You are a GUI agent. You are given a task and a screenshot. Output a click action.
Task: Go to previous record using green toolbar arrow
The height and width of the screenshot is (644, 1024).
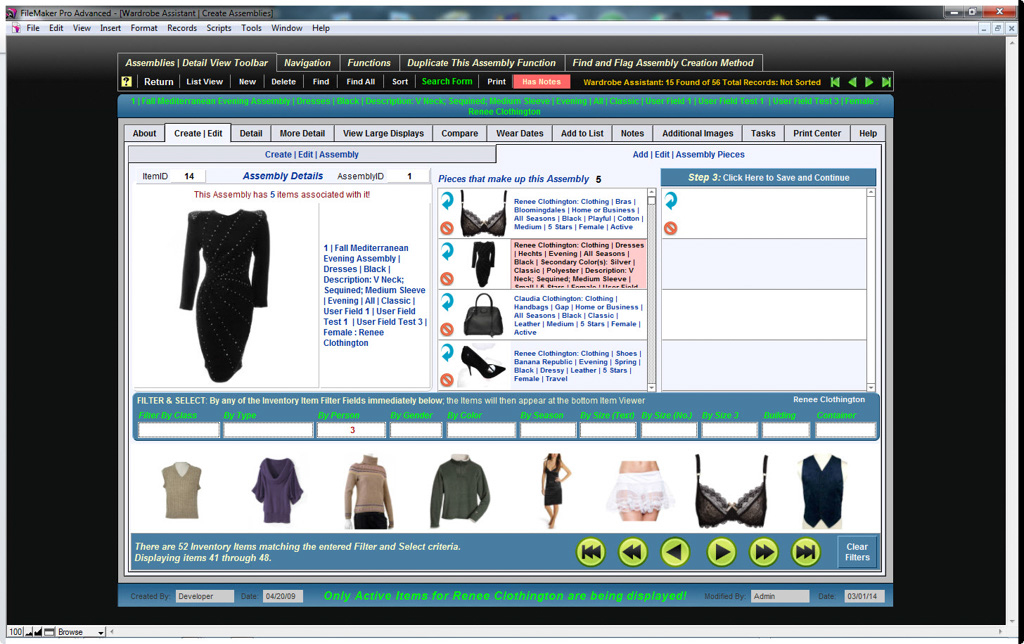852,82
